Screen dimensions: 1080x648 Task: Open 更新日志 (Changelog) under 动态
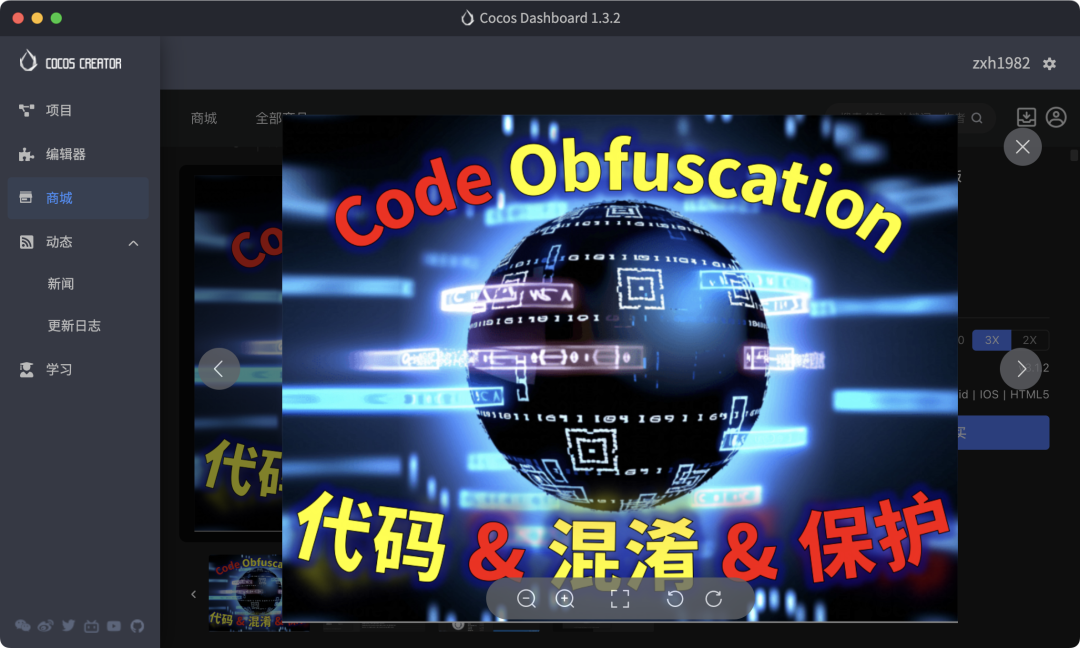click(74, 326)
